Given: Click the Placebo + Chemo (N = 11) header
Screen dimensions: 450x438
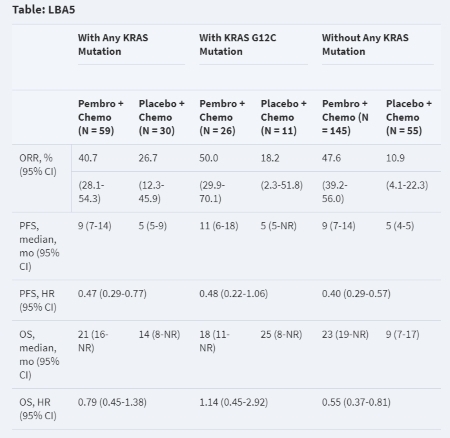Looking at the screenshot, I should tap(283, 117).
